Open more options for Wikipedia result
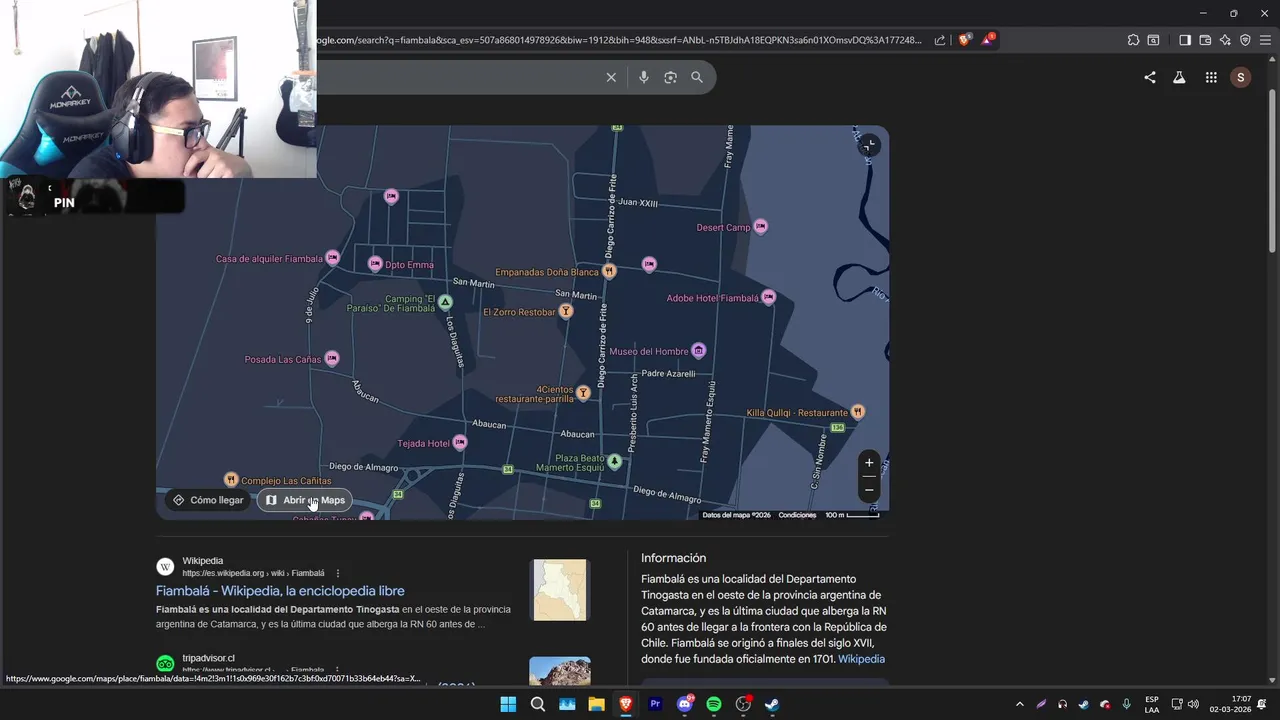 click(x=338, y=573)
